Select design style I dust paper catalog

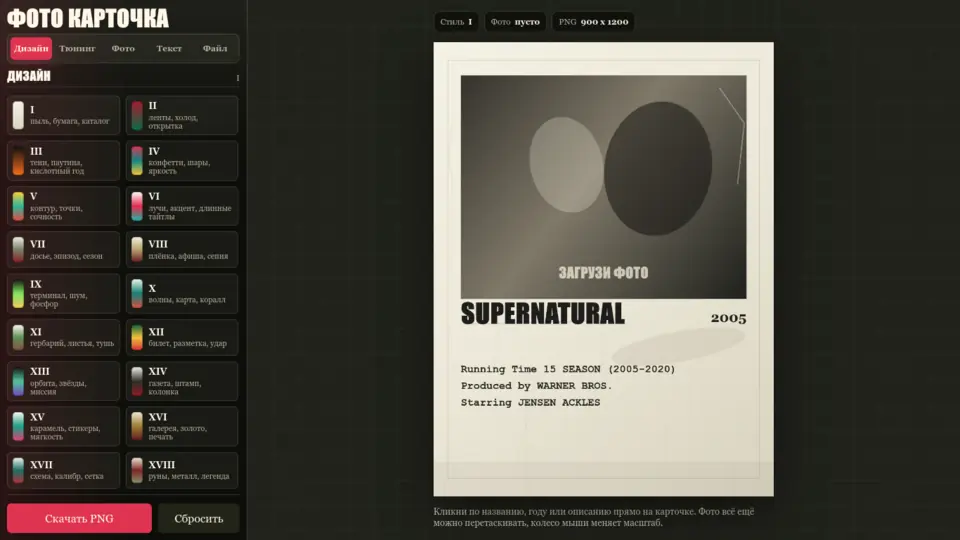coord(63,115)
